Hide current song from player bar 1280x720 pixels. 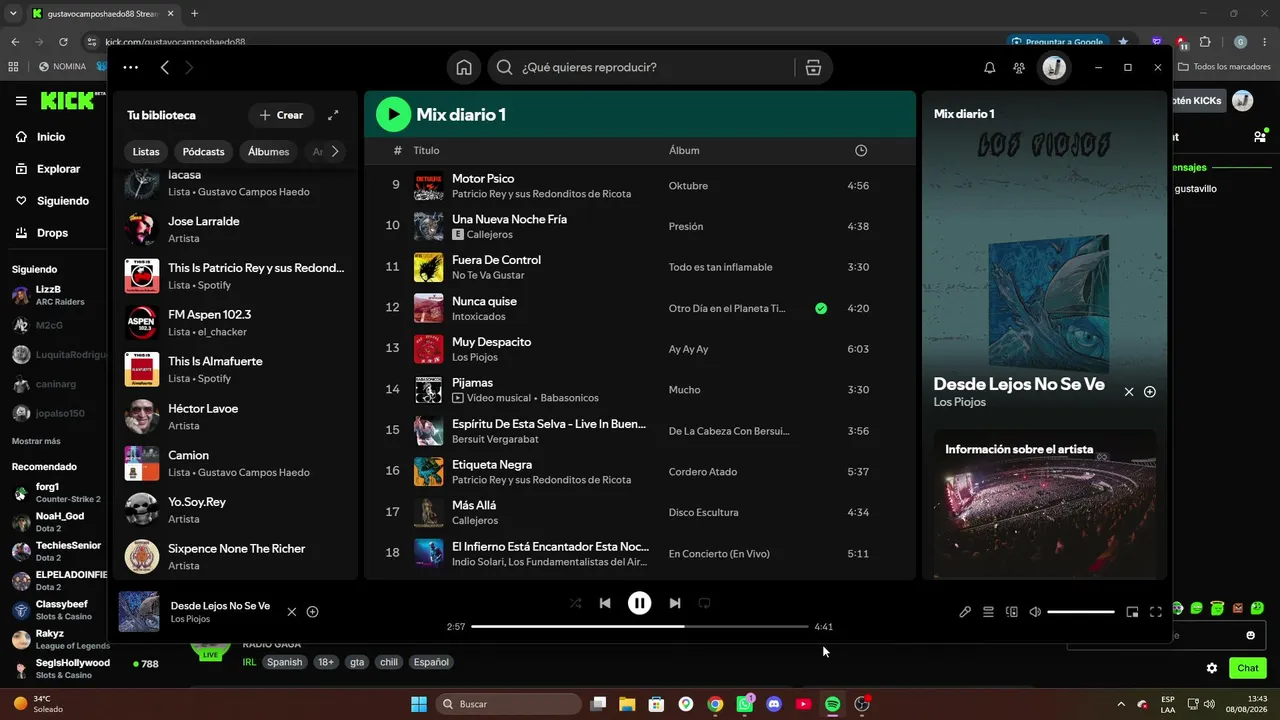[292, 612]
